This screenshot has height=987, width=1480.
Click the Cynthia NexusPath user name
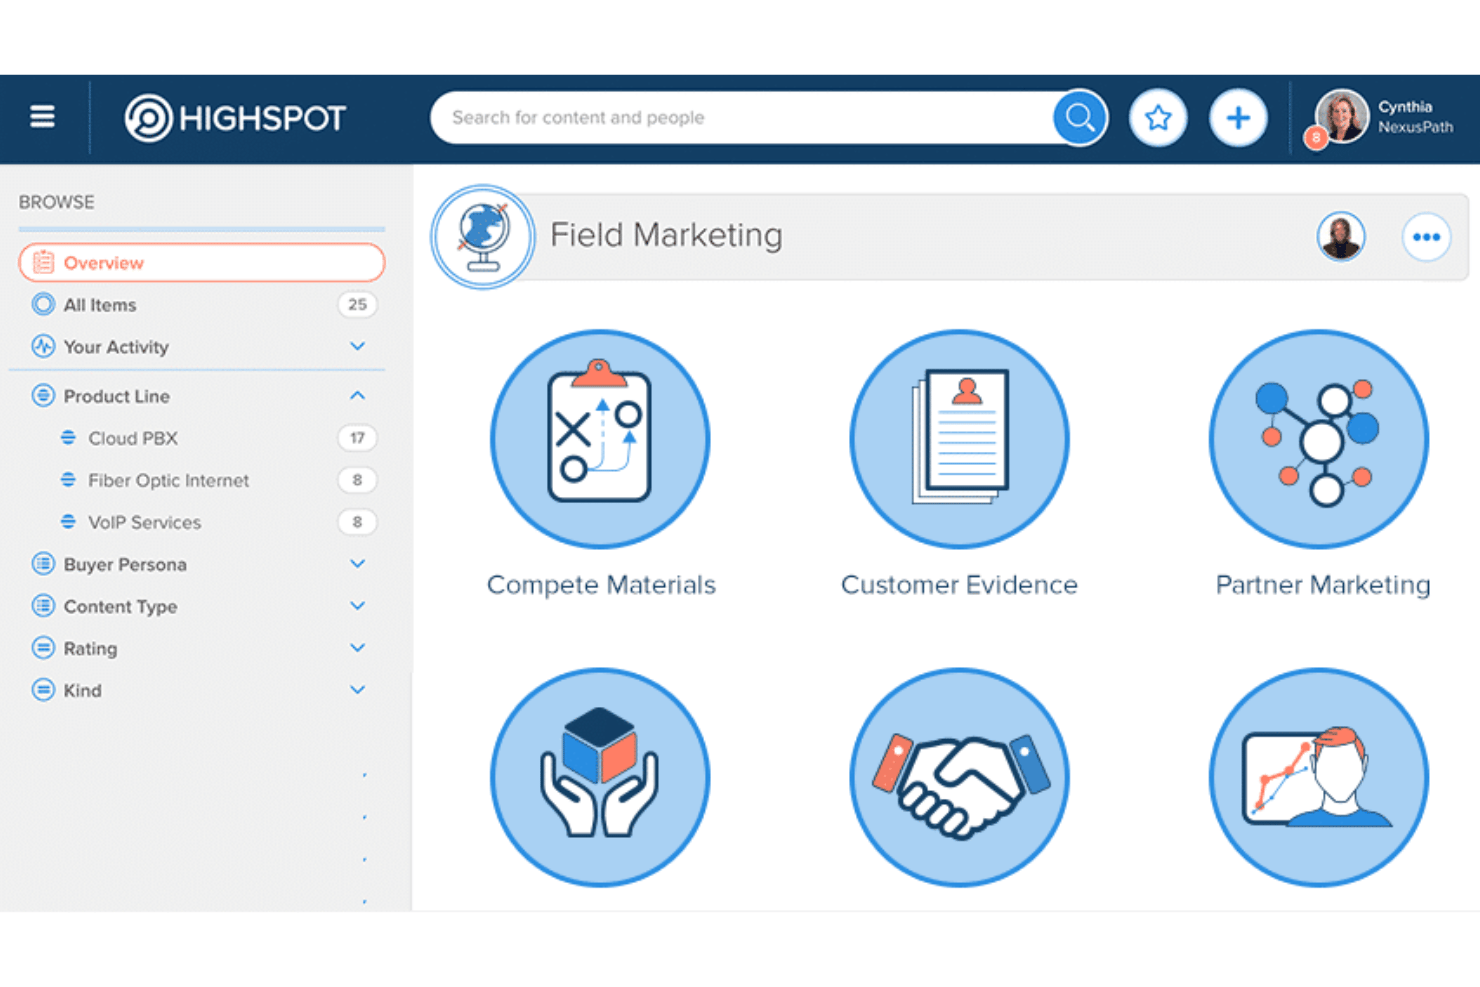pos(1415,117)
